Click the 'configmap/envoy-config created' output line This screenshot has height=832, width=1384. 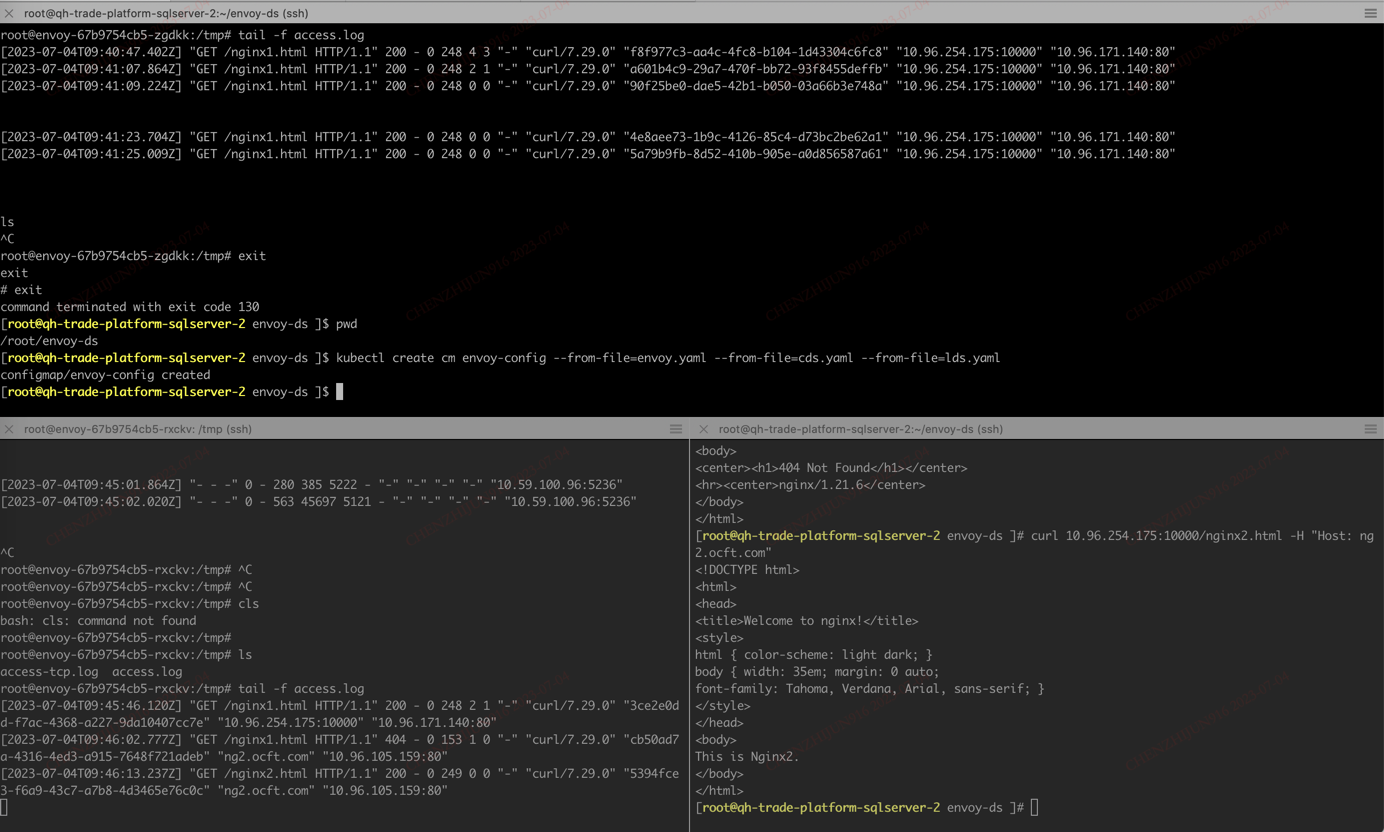tap(105, 375)
